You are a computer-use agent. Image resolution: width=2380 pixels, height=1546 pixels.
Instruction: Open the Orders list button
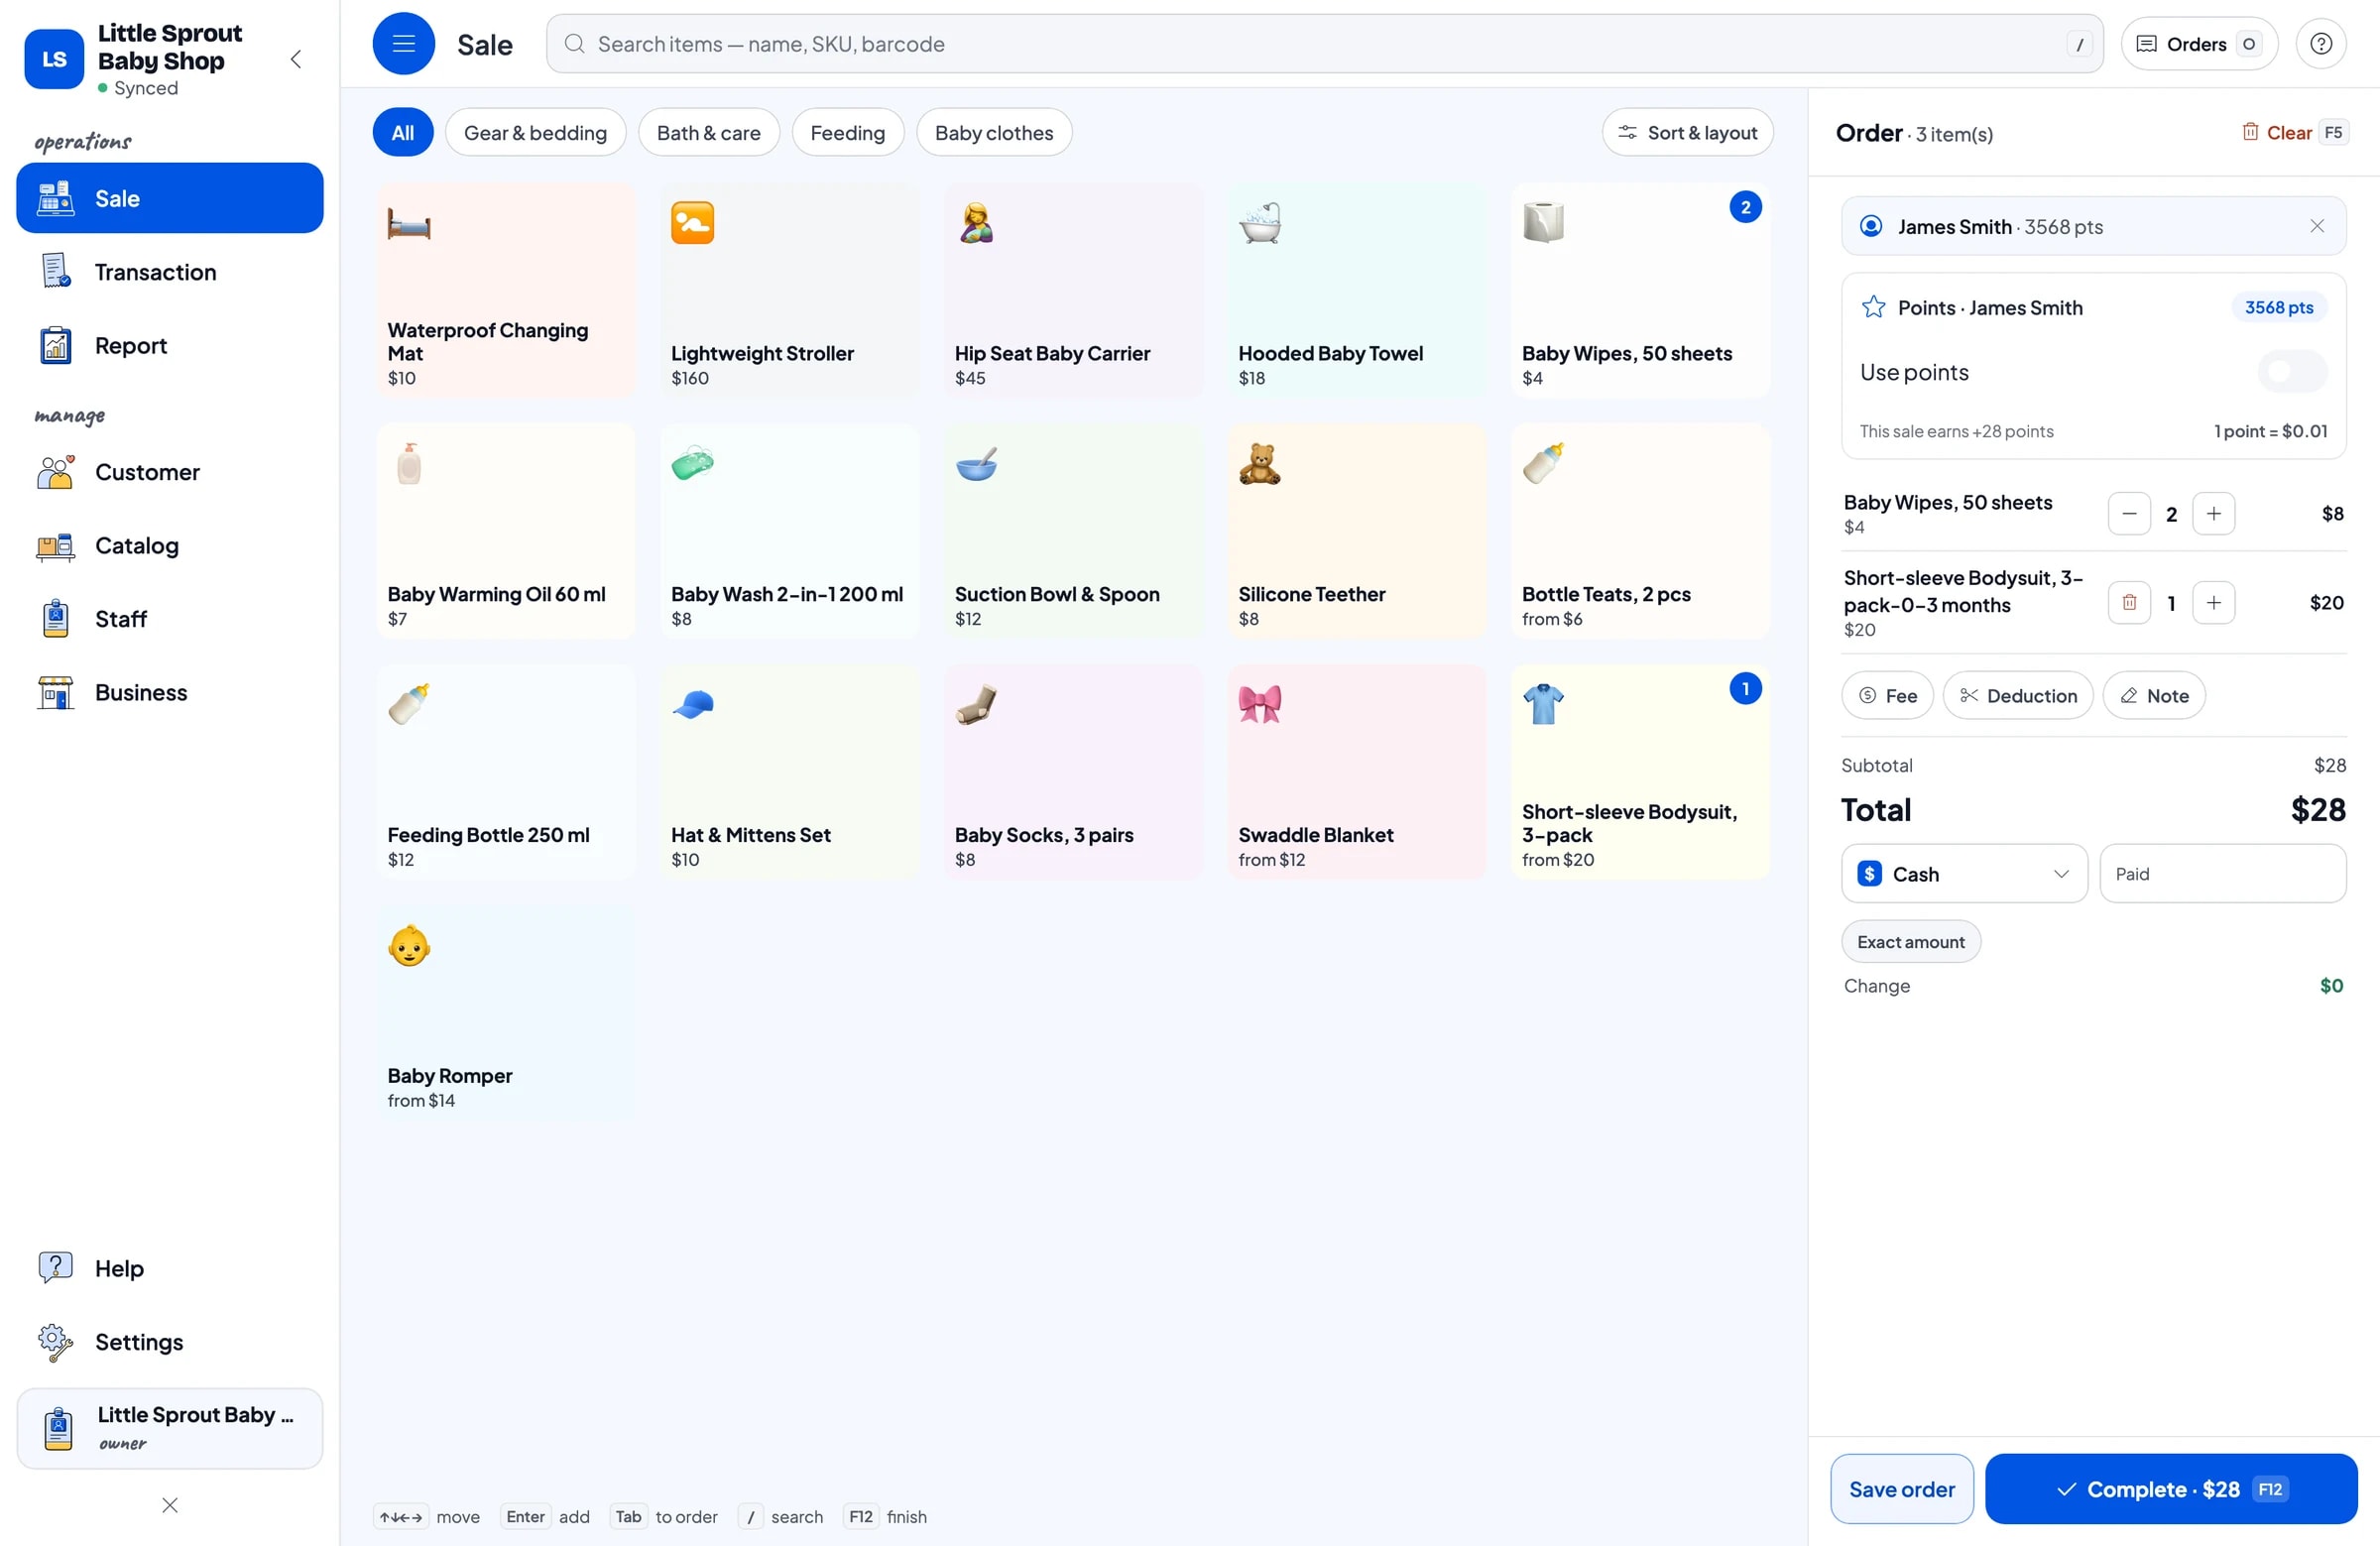click(2199, 44)
